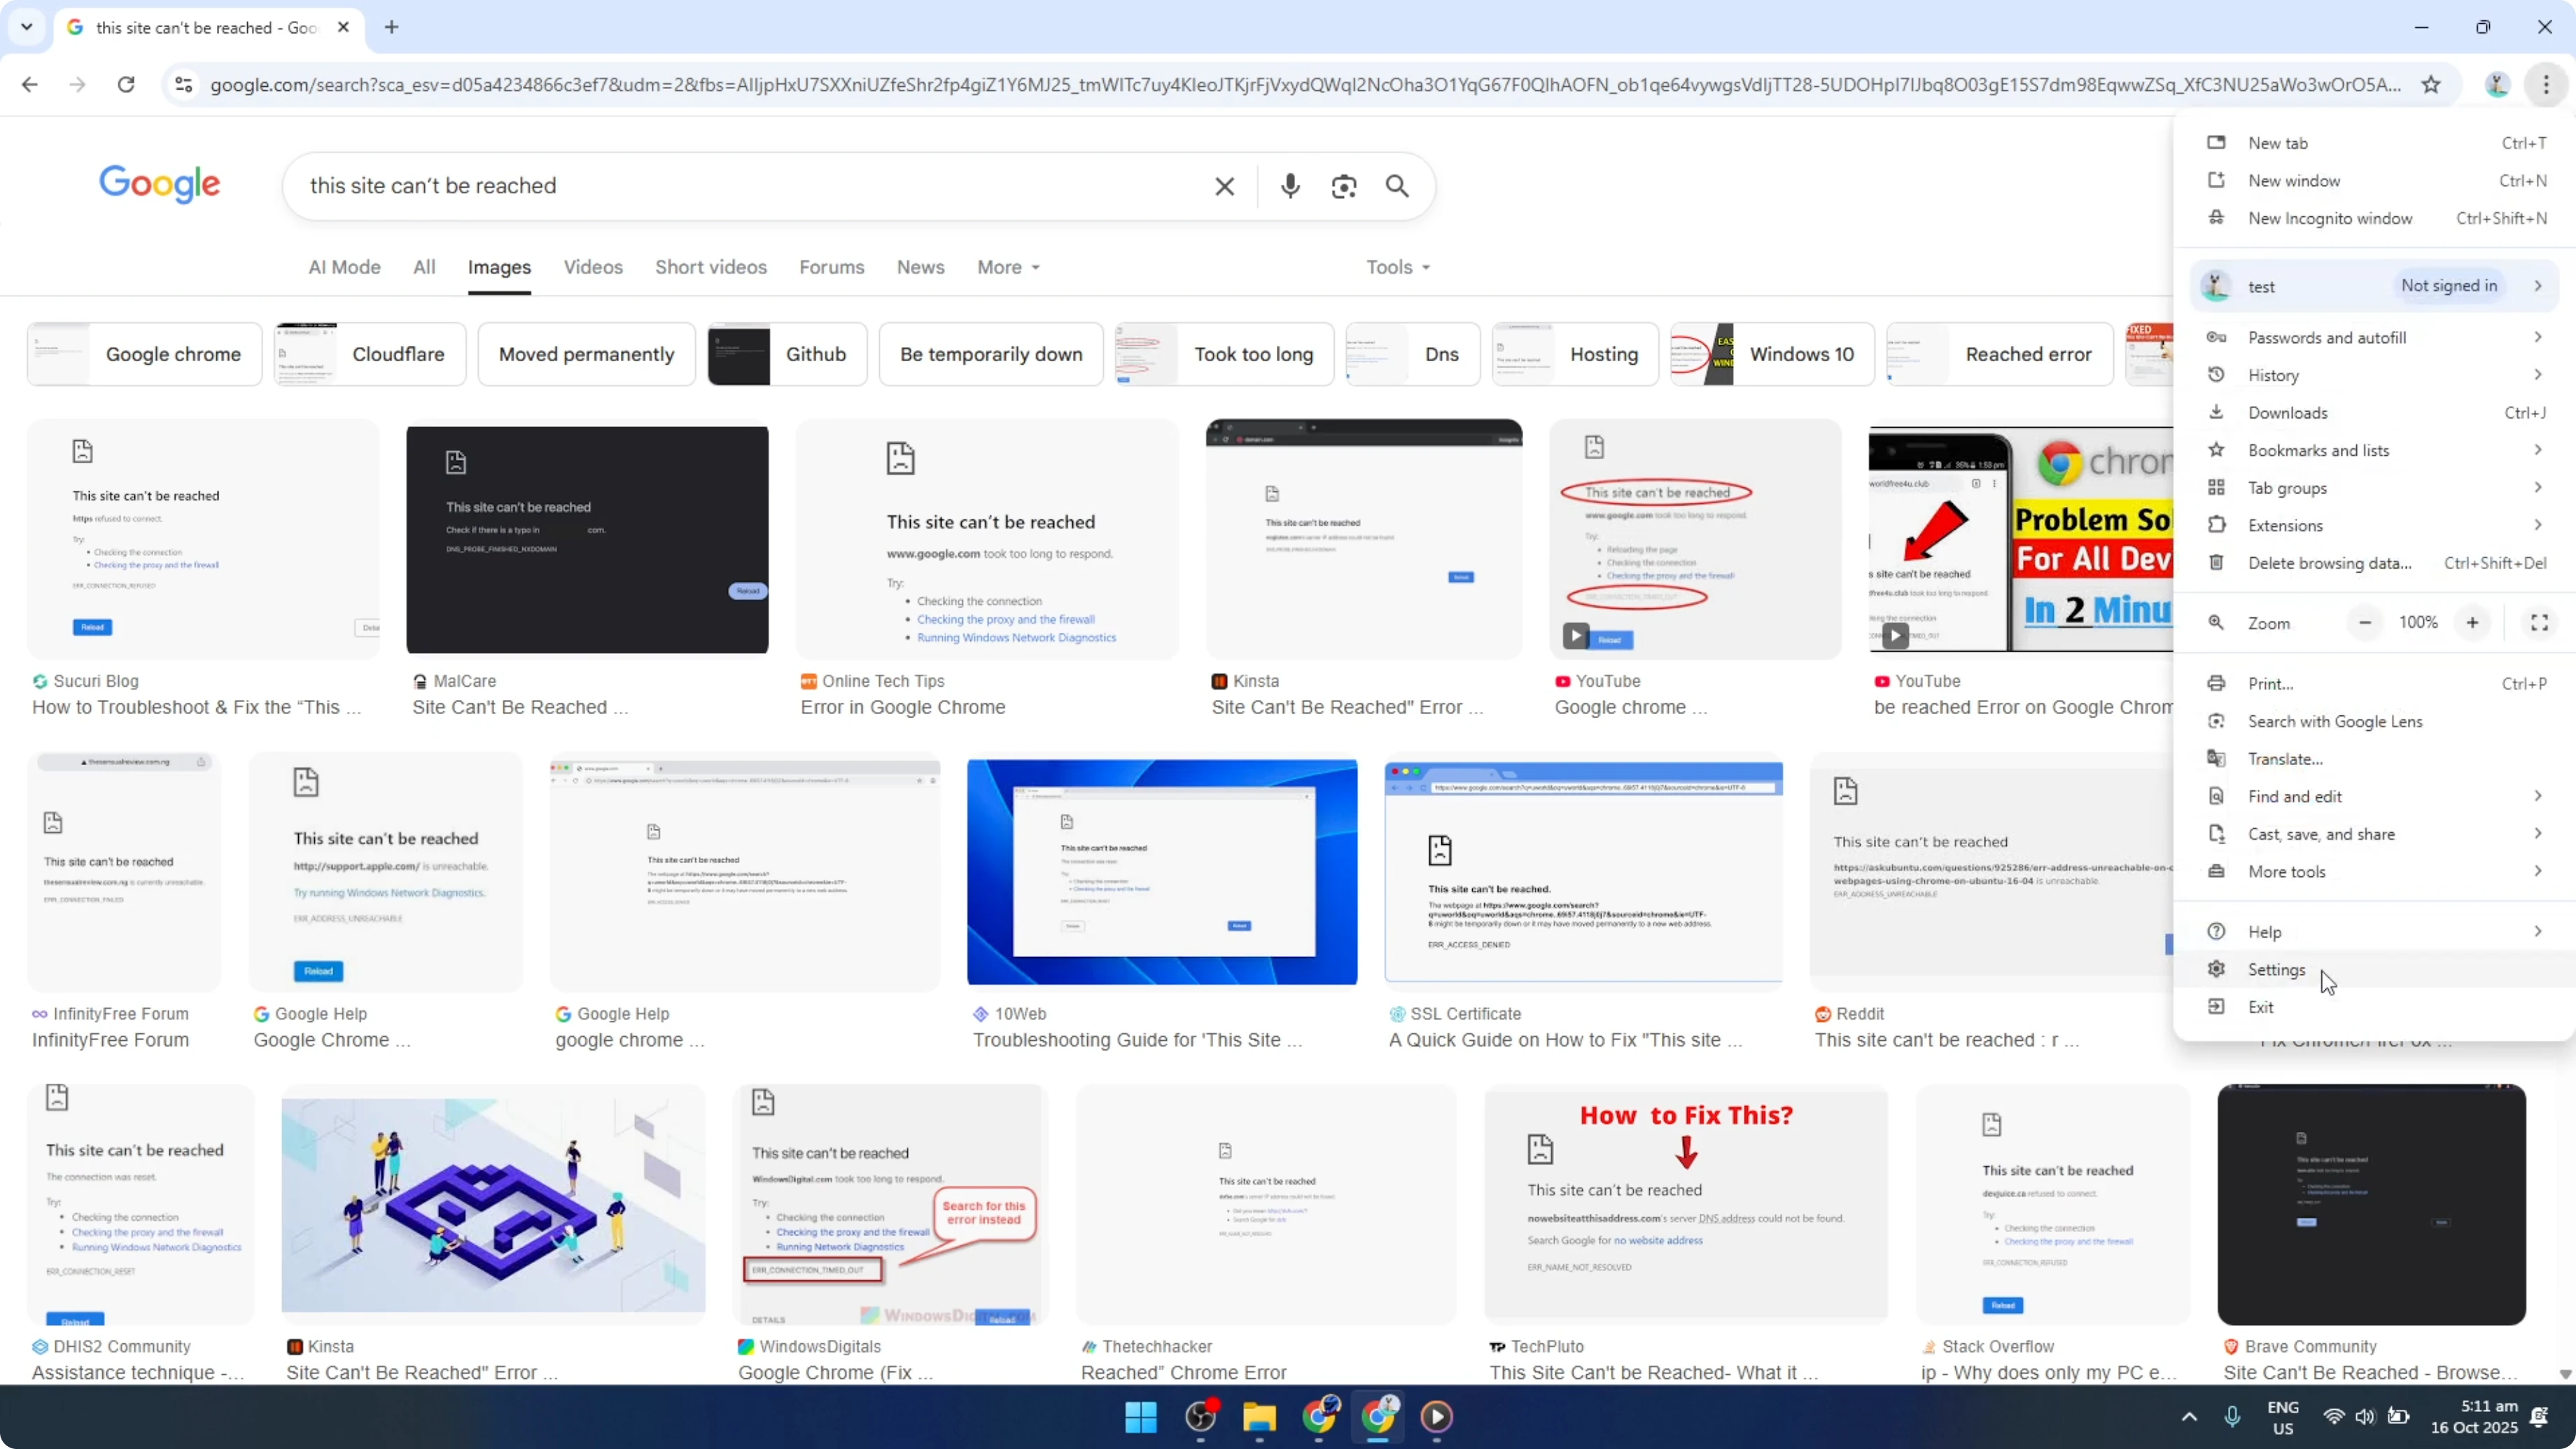This screenshot has height=1449, width=2576.
Task: Decrease zoom with the minus button
Action: click(x=2365, y=622)
